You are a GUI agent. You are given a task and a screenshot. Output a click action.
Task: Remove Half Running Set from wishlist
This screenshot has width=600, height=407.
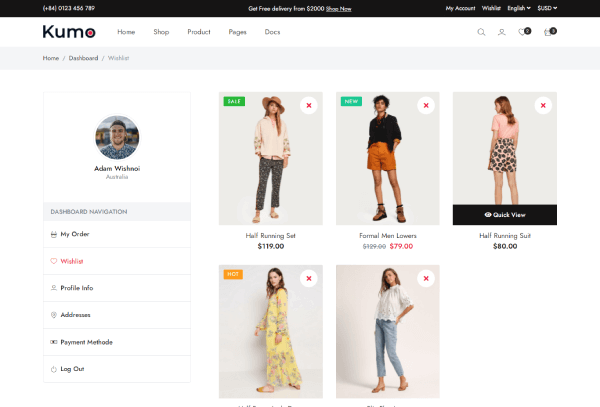(309, 105)
